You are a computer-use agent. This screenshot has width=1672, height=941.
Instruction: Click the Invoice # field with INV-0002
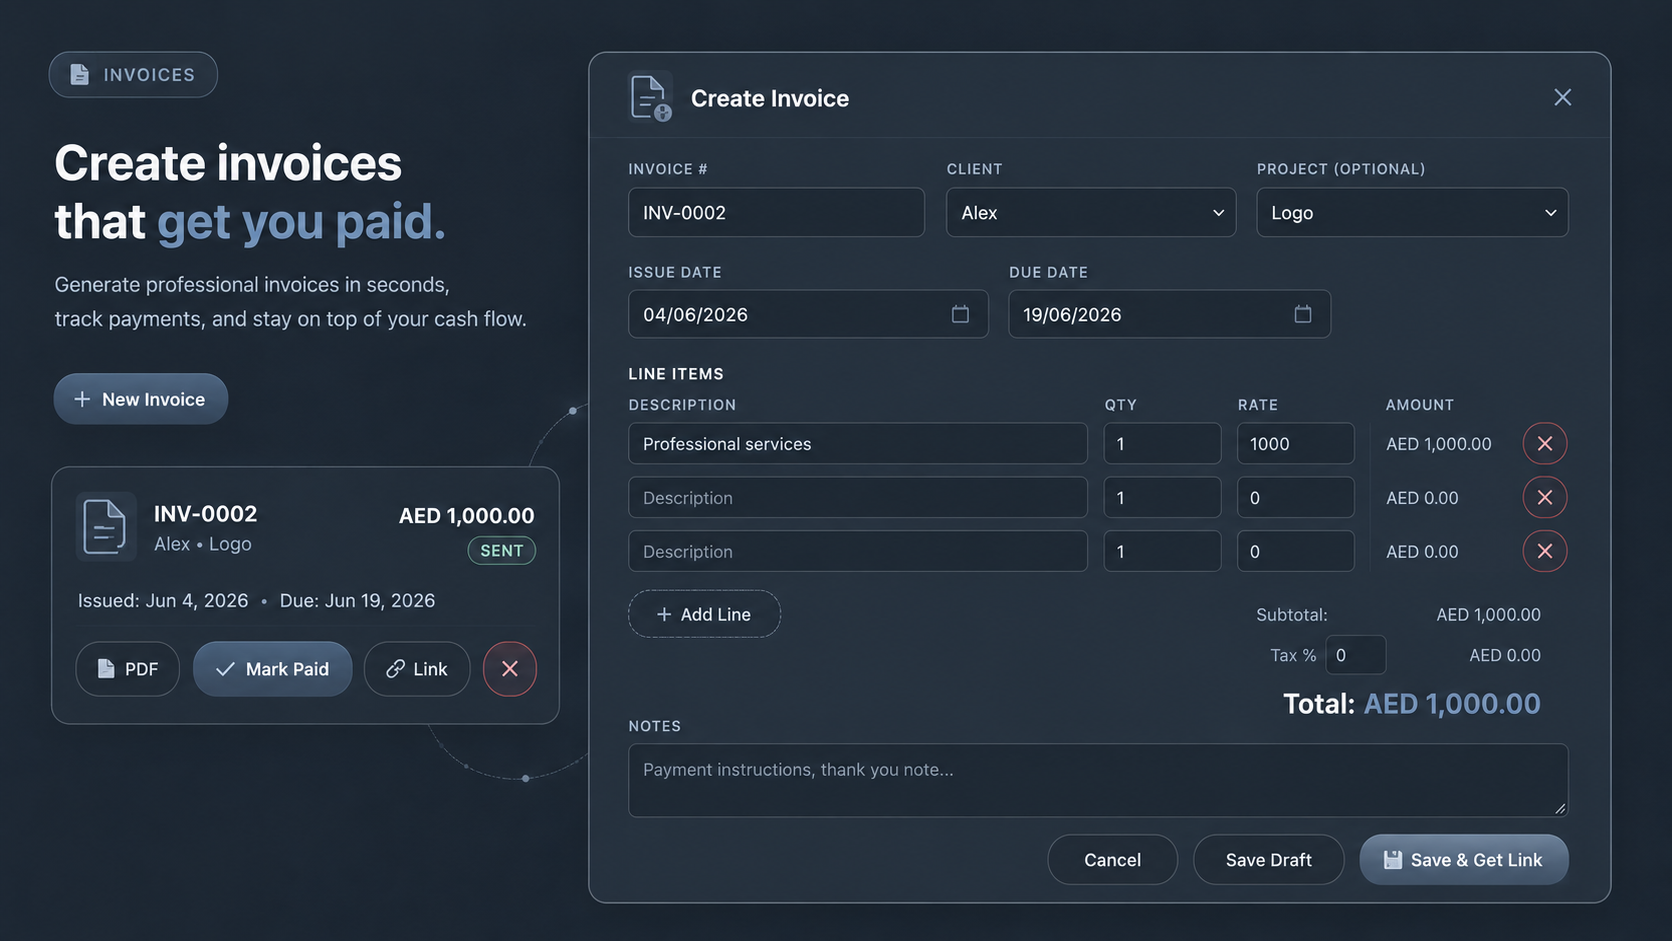point(776,212)
